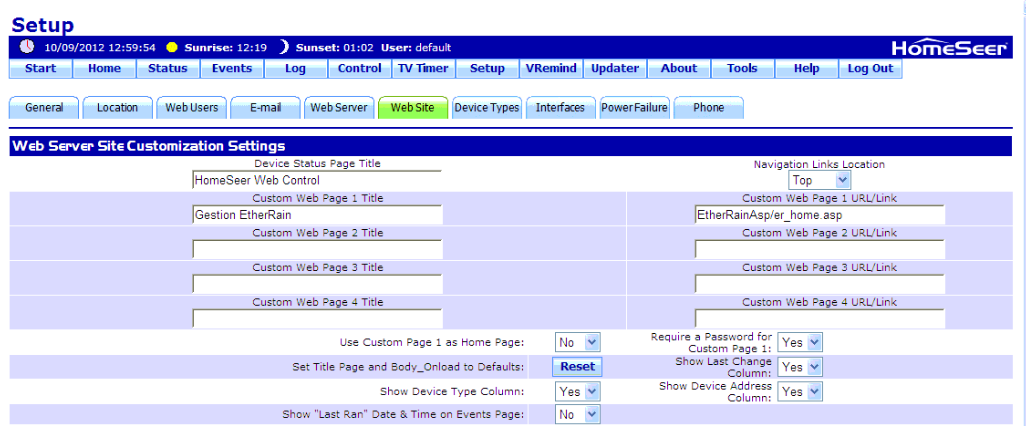Open the TV Timer page

pyautogui.click(x=423, y=69)
